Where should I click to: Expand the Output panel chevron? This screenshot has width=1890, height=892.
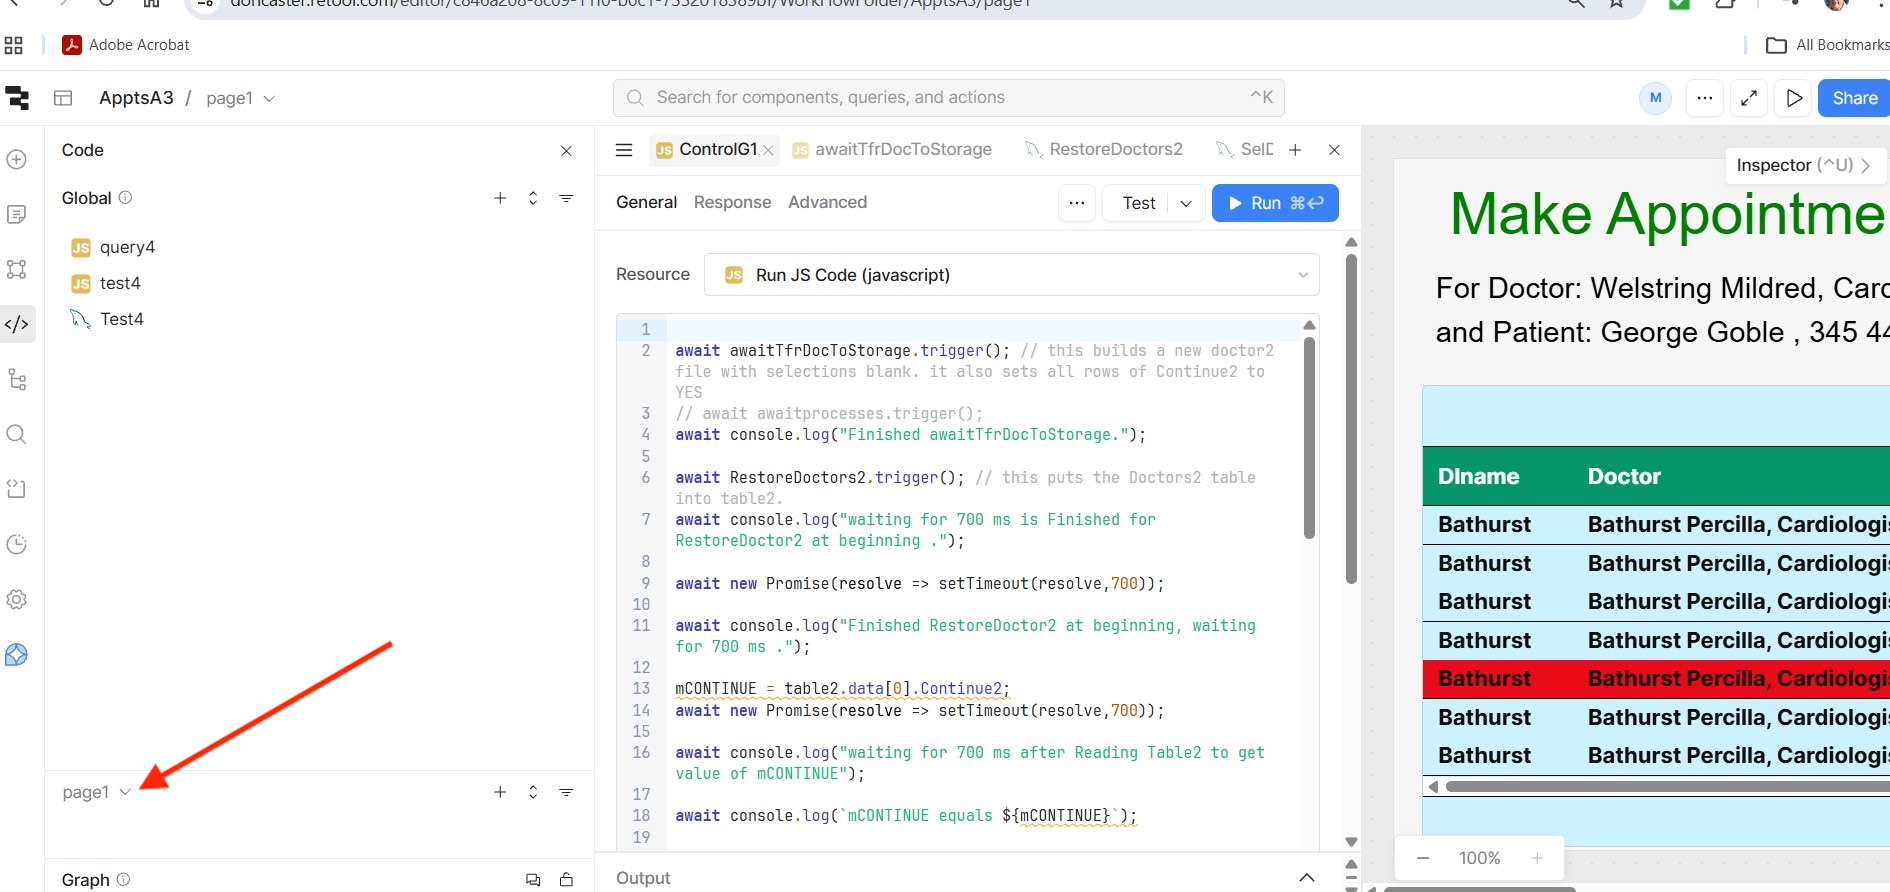click(x=1306, y=878)
